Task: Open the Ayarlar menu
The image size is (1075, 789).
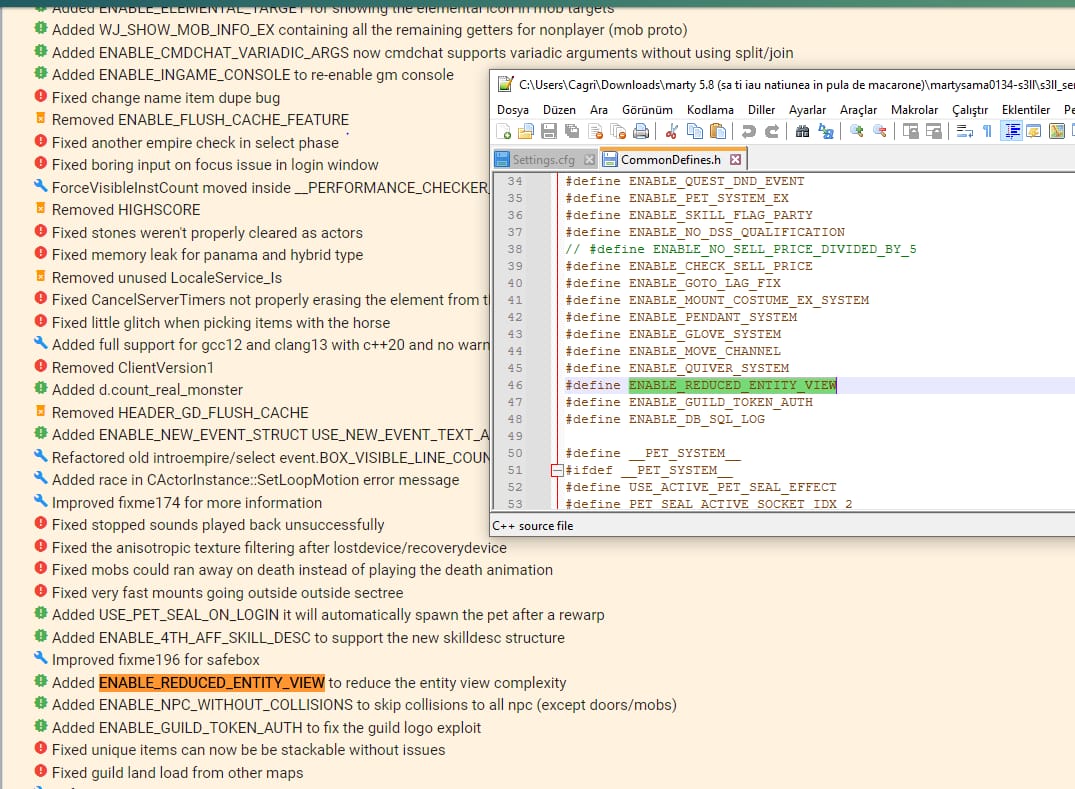Action: 808,110
